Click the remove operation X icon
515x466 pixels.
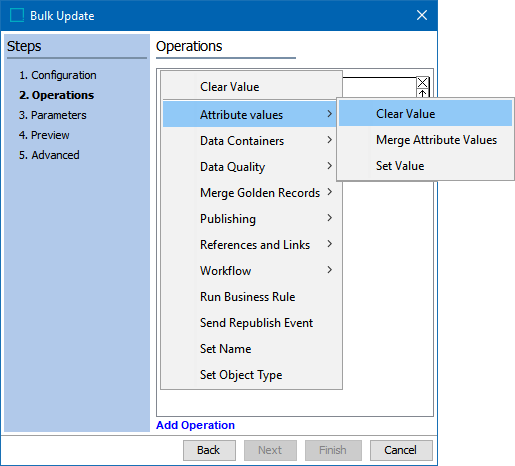tap(422, 82)
